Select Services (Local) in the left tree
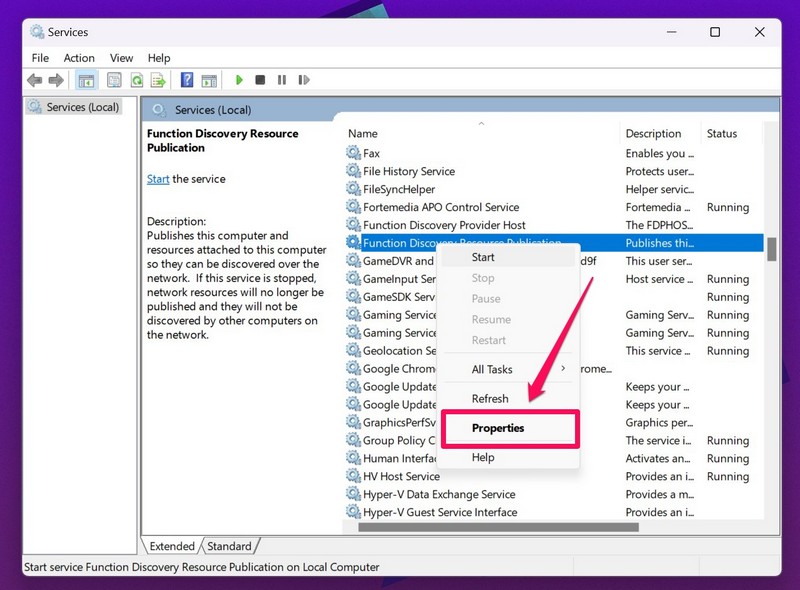The height and width of the screenshot is (590, 800). tap(82, 107)
